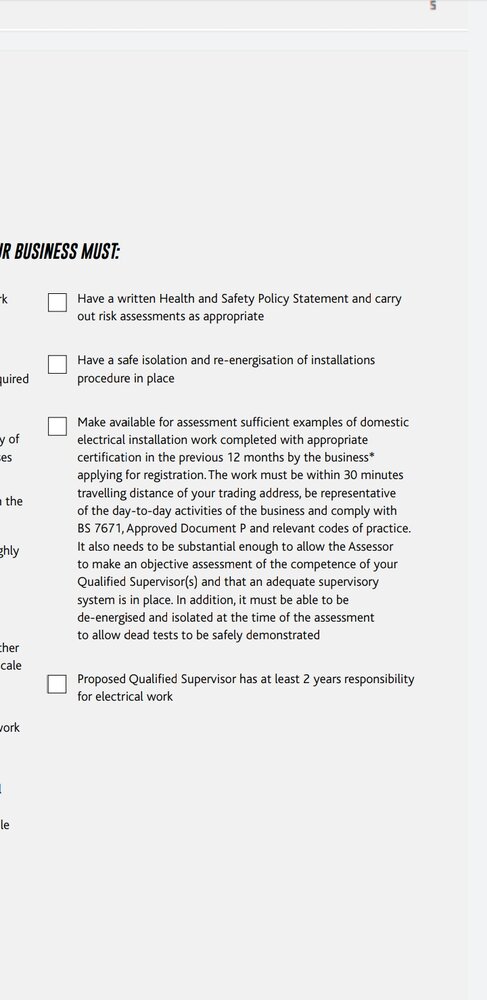Click the 'applying for registration' sentence line

[x=240, y=475]
